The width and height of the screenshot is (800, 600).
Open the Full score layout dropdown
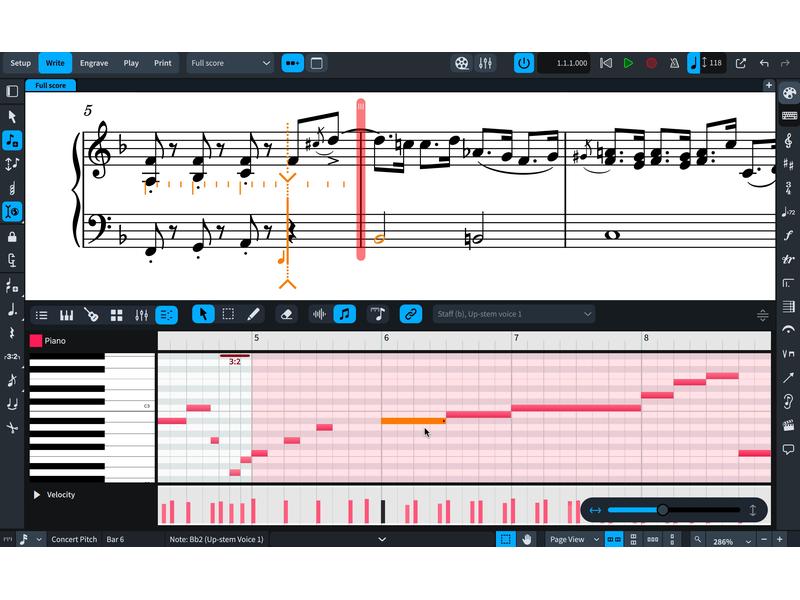[230, 63]
